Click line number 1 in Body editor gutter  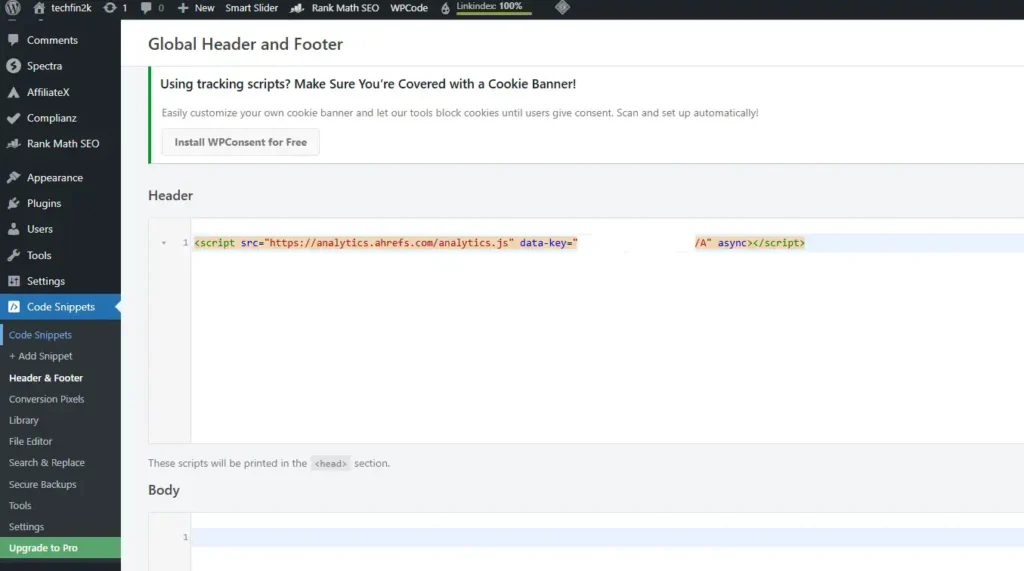185,537
